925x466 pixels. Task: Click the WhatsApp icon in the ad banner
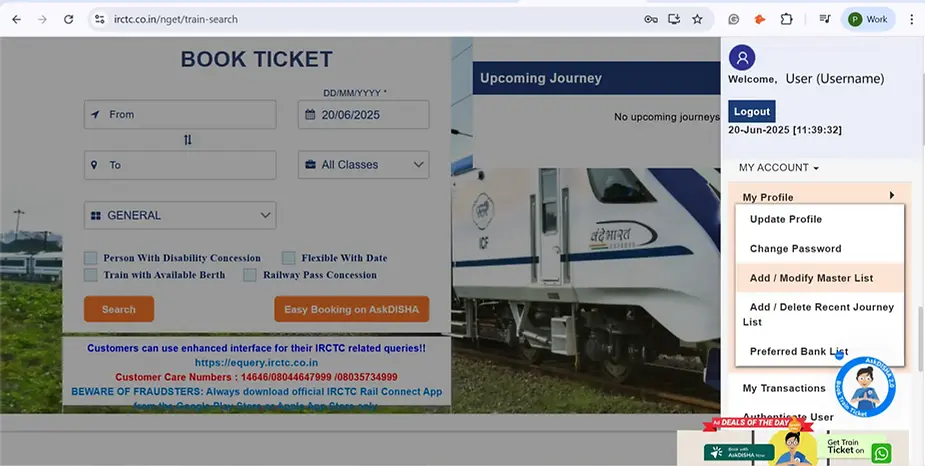881,453
